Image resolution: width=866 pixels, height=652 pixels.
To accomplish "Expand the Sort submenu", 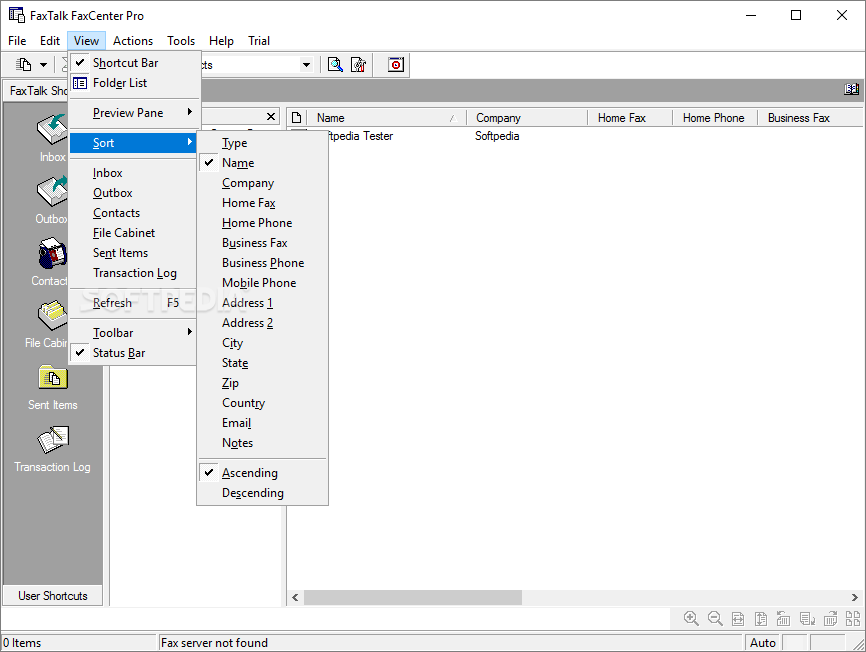I will (x=133, y=143).
